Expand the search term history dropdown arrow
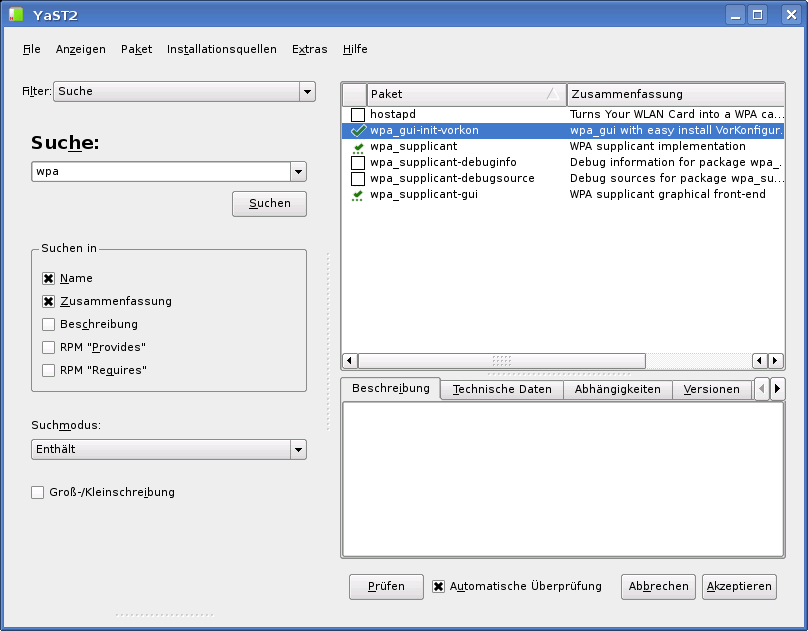 [x=298, y=172]
